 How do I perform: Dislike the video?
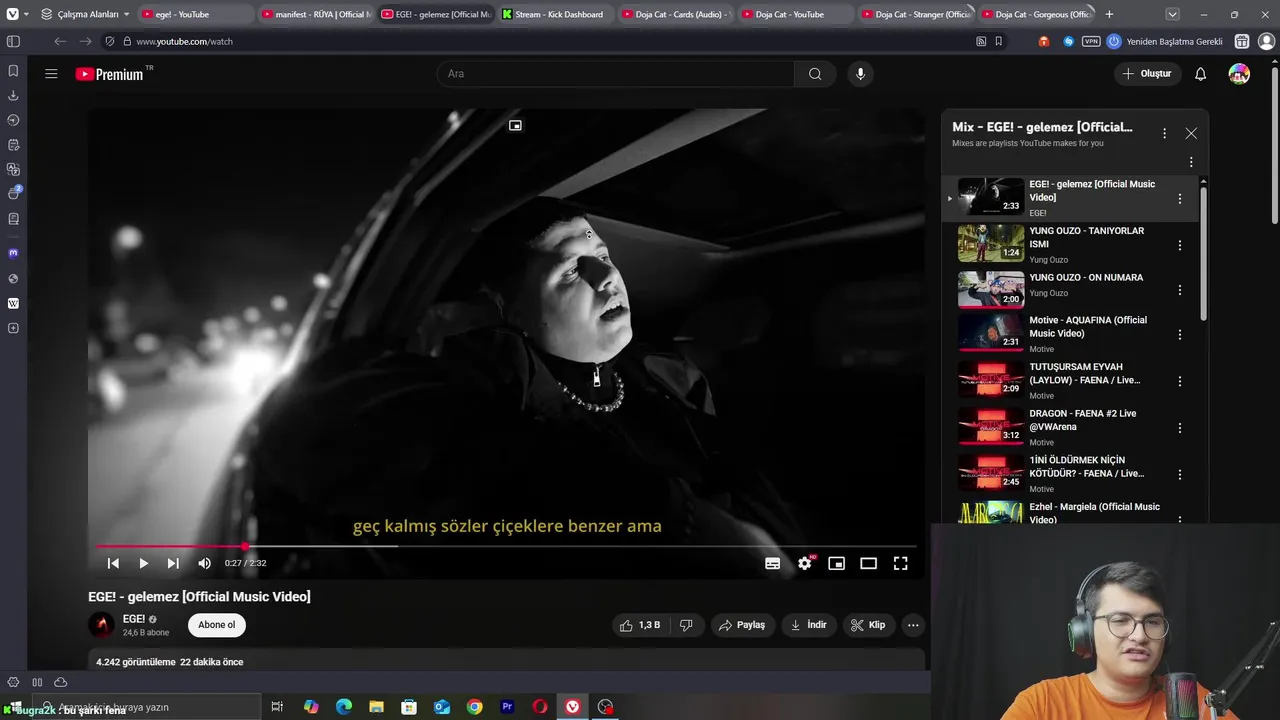pos(686,625)
